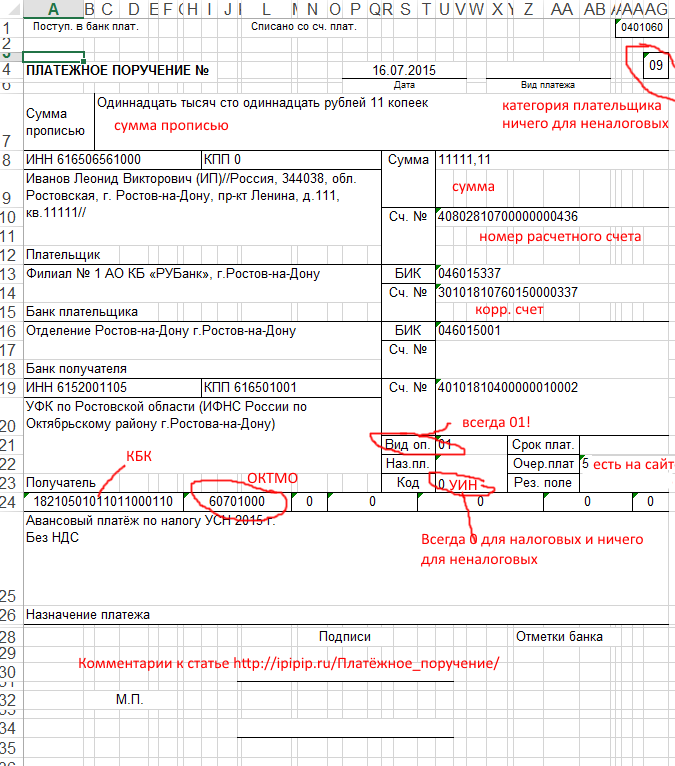Click payer bank БИК 046015337 cell
The image size is (675, 766).
pos(552,274)
